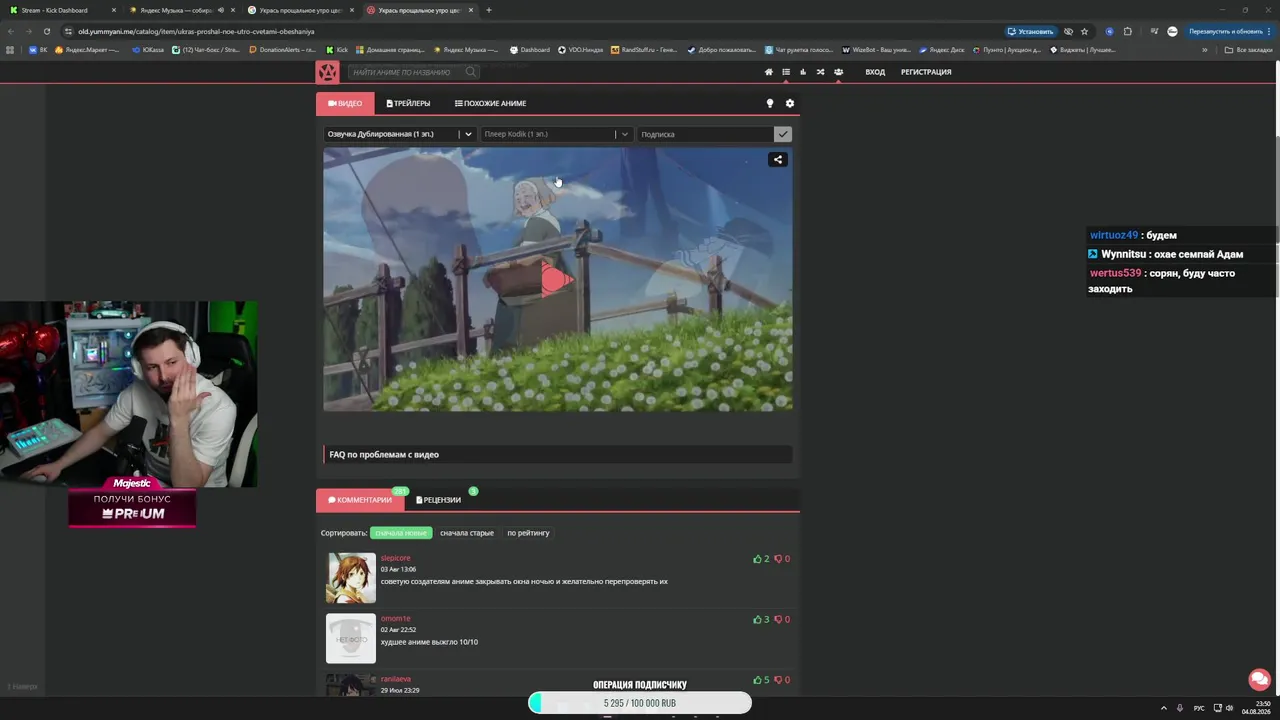Open the 'ЮKassa' bookmark
Screen dimensions: 1280x720
click(148, 49)
